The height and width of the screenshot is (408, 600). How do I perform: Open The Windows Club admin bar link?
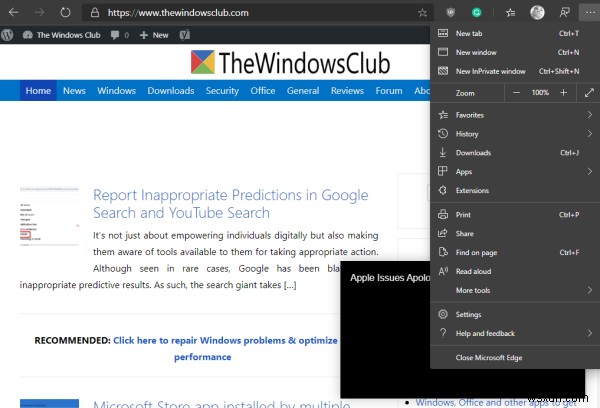(62, 35)
